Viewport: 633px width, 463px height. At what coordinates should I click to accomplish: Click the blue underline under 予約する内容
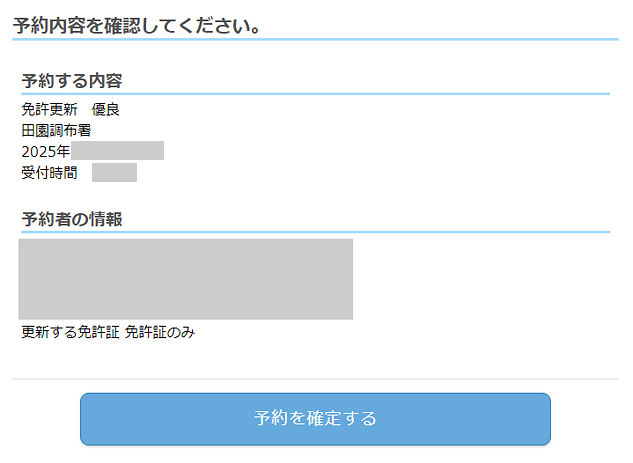[x=315, y=94]
